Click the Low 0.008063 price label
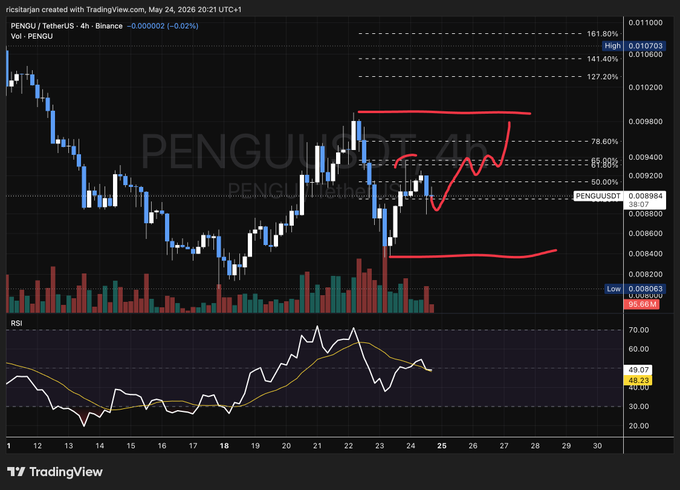The image size is (680, 490). coord(634,289)
